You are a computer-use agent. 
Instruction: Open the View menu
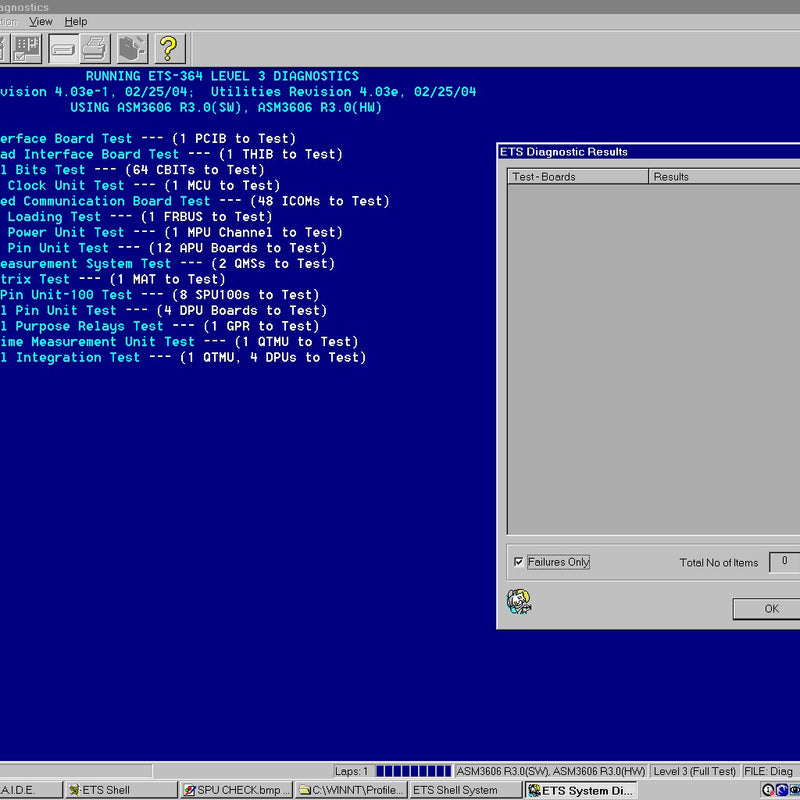(41, 21)
